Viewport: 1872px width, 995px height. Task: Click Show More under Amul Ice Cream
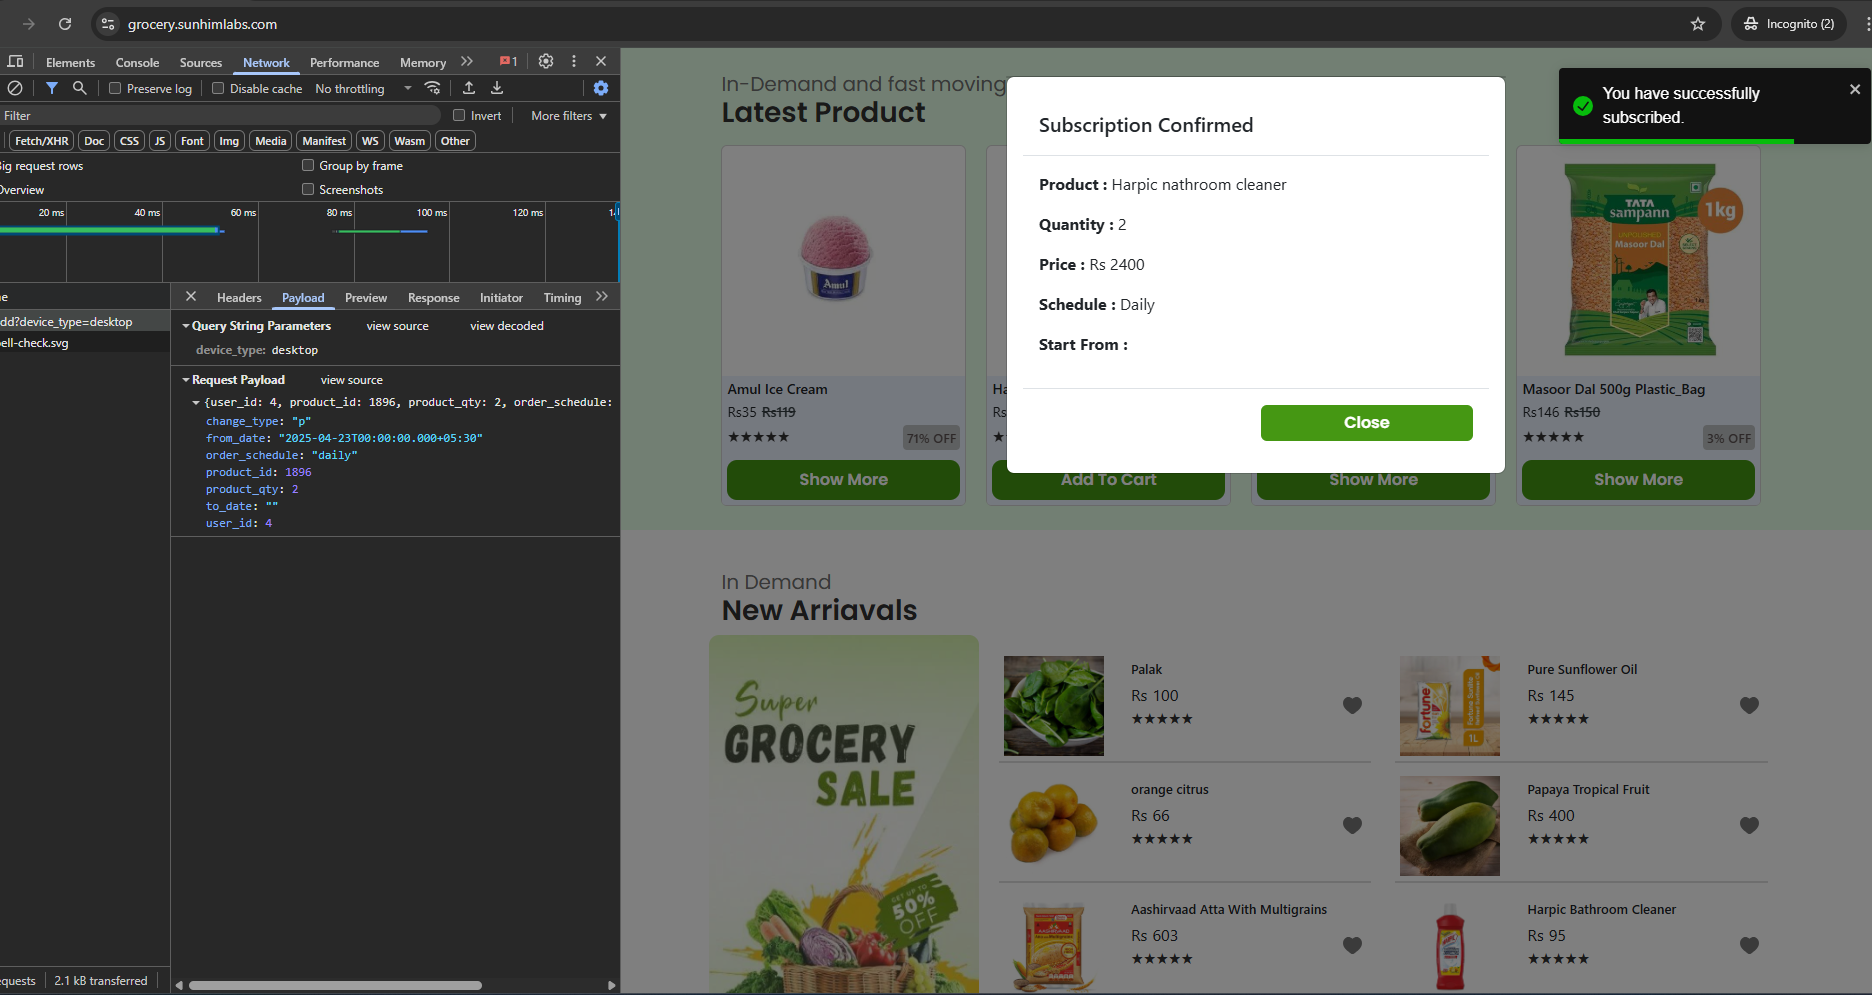click(843, 480)
